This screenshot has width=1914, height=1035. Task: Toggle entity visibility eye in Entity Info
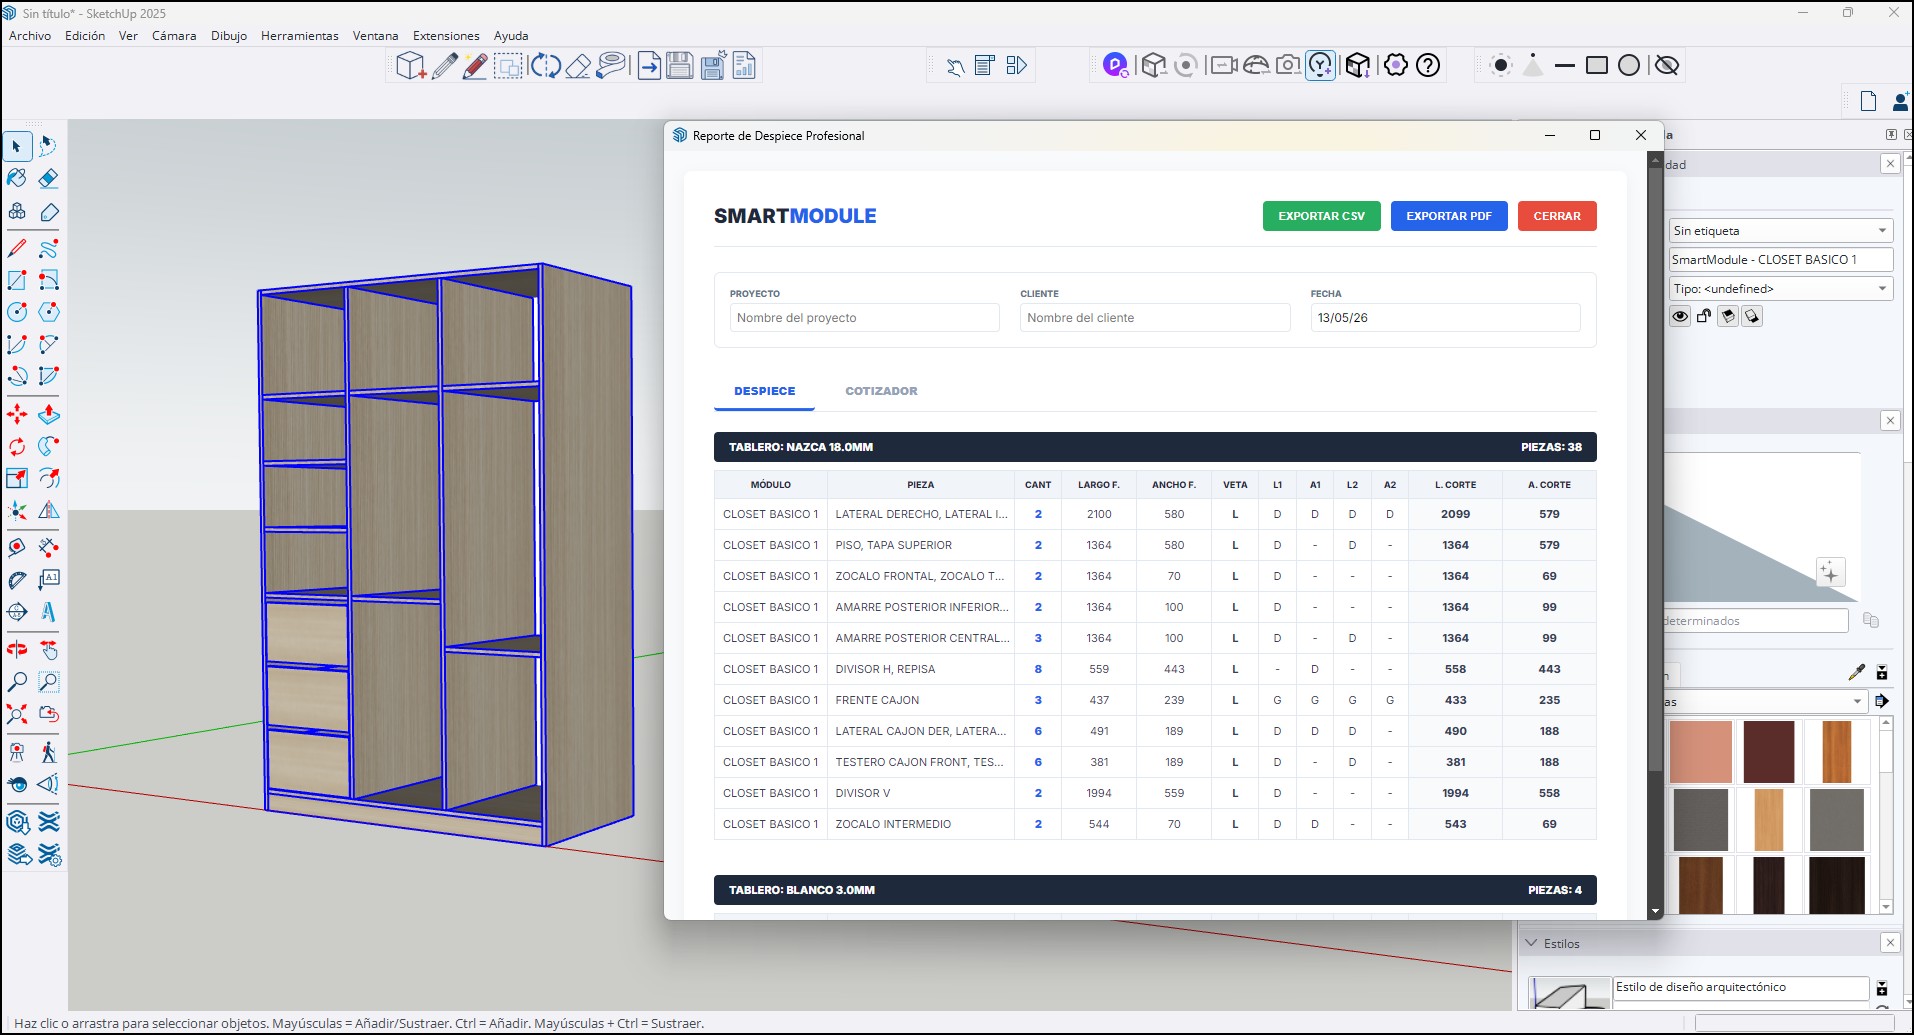pyautogui.click(x=1680, y=316)
